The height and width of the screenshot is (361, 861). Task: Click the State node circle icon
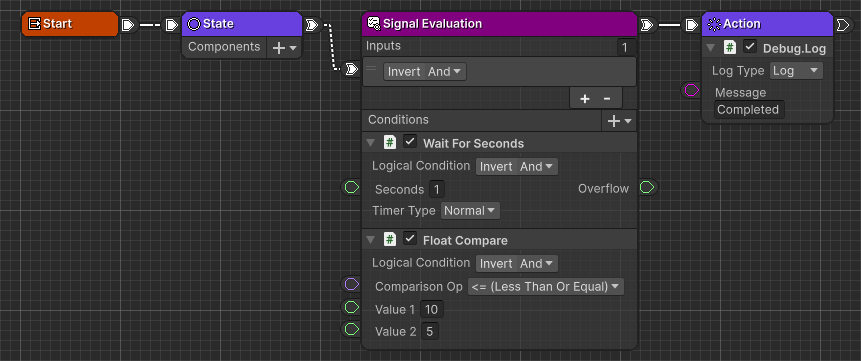coord(194,24)
